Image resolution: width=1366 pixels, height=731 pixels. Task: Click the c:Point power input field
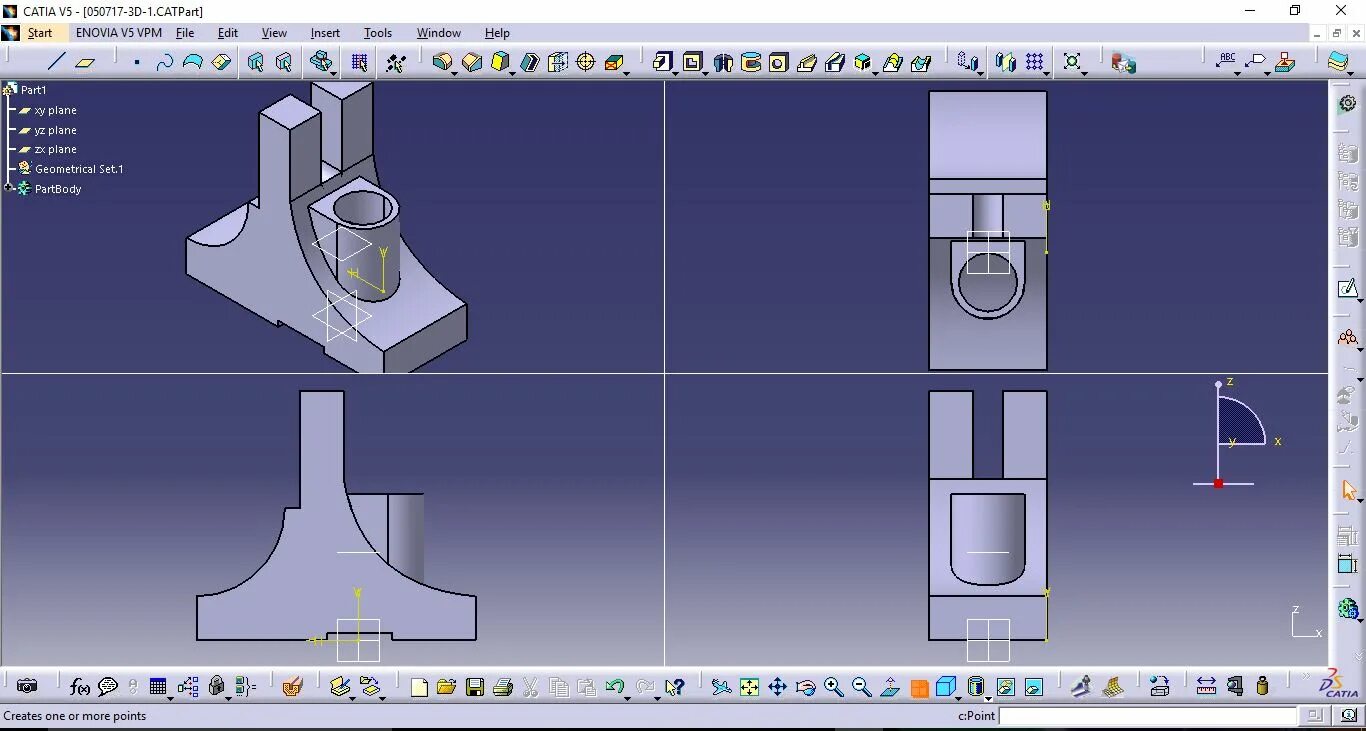[x=1148, y=715]
